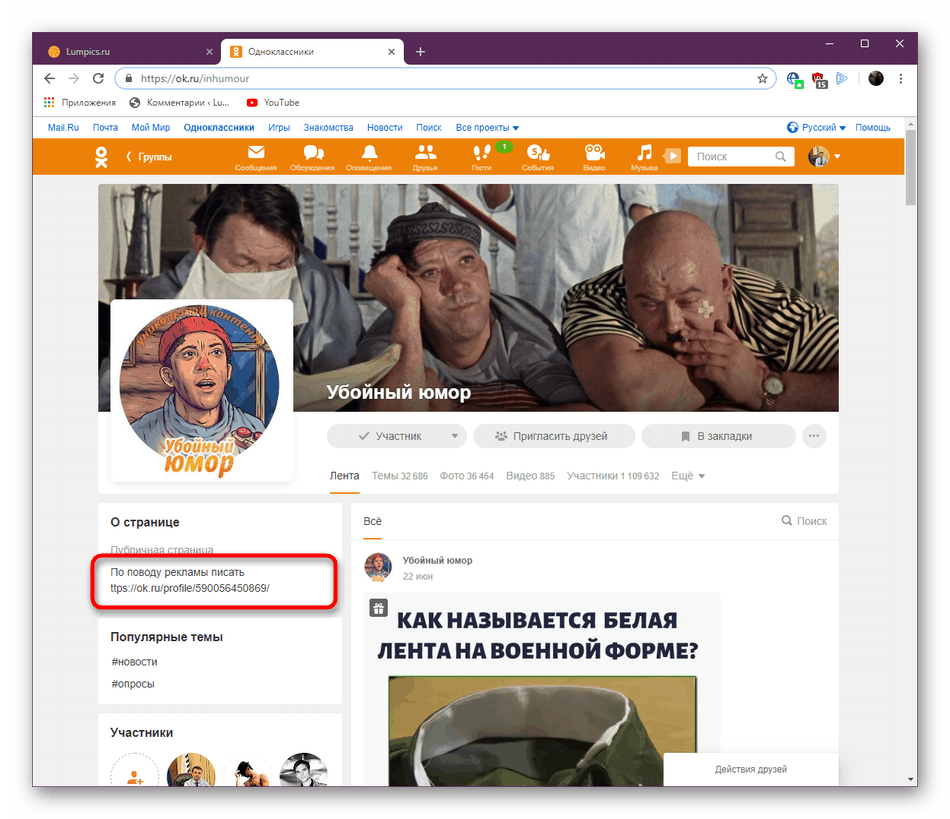Expand the Ещё menu in group tabs
950x819 pixels.
point(688,476)
